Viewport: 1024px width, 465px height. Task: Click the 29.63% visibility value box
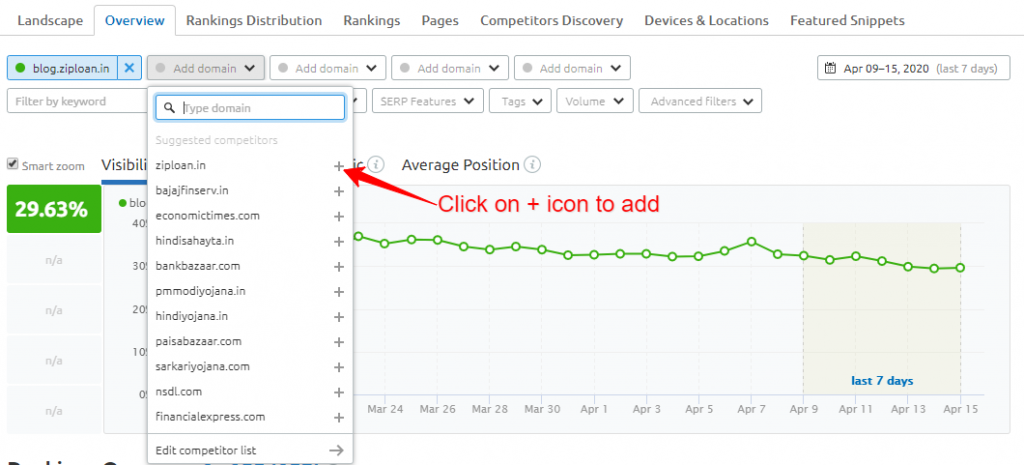[x=54, y=209]
